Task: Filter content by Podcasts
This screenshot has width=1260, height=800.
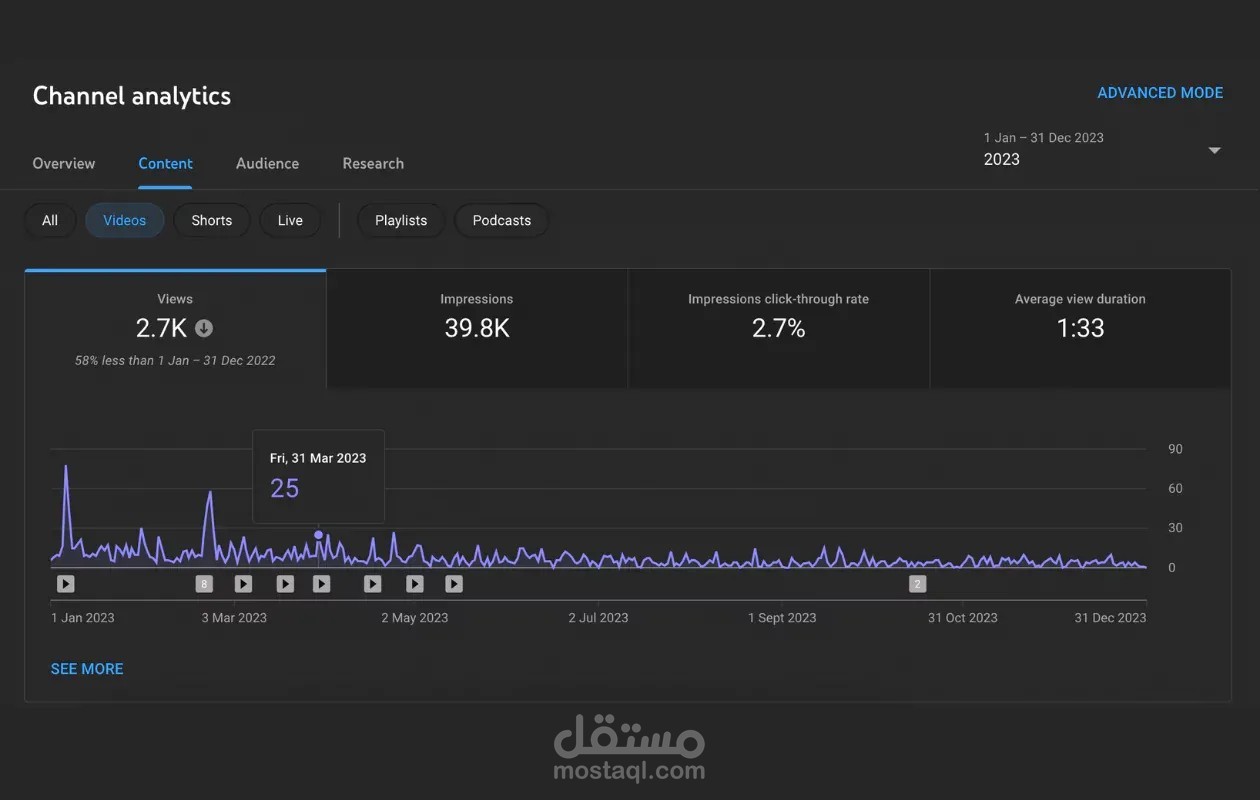Action: point(502,220)
